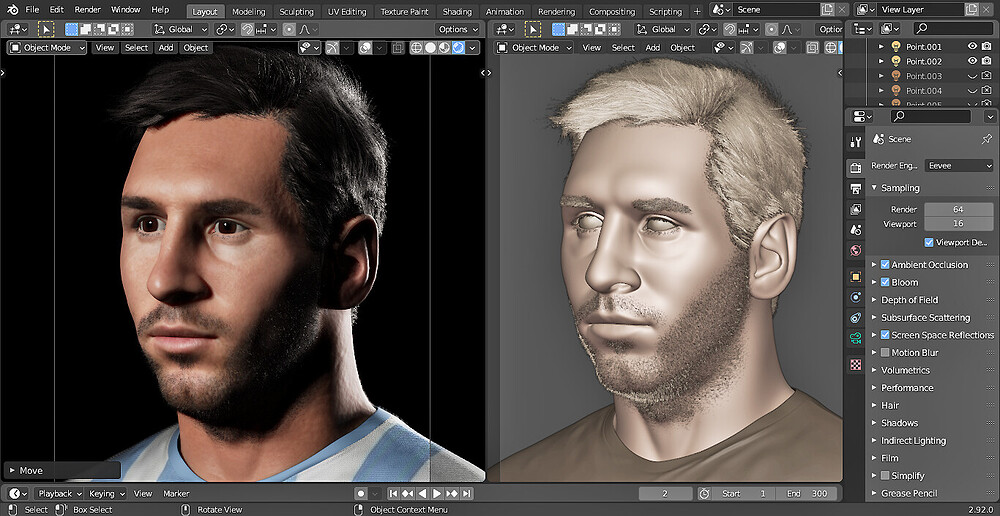Switch to Compositing workspace tab
The height and width of the screenshot is (516, 1000).
612,11
